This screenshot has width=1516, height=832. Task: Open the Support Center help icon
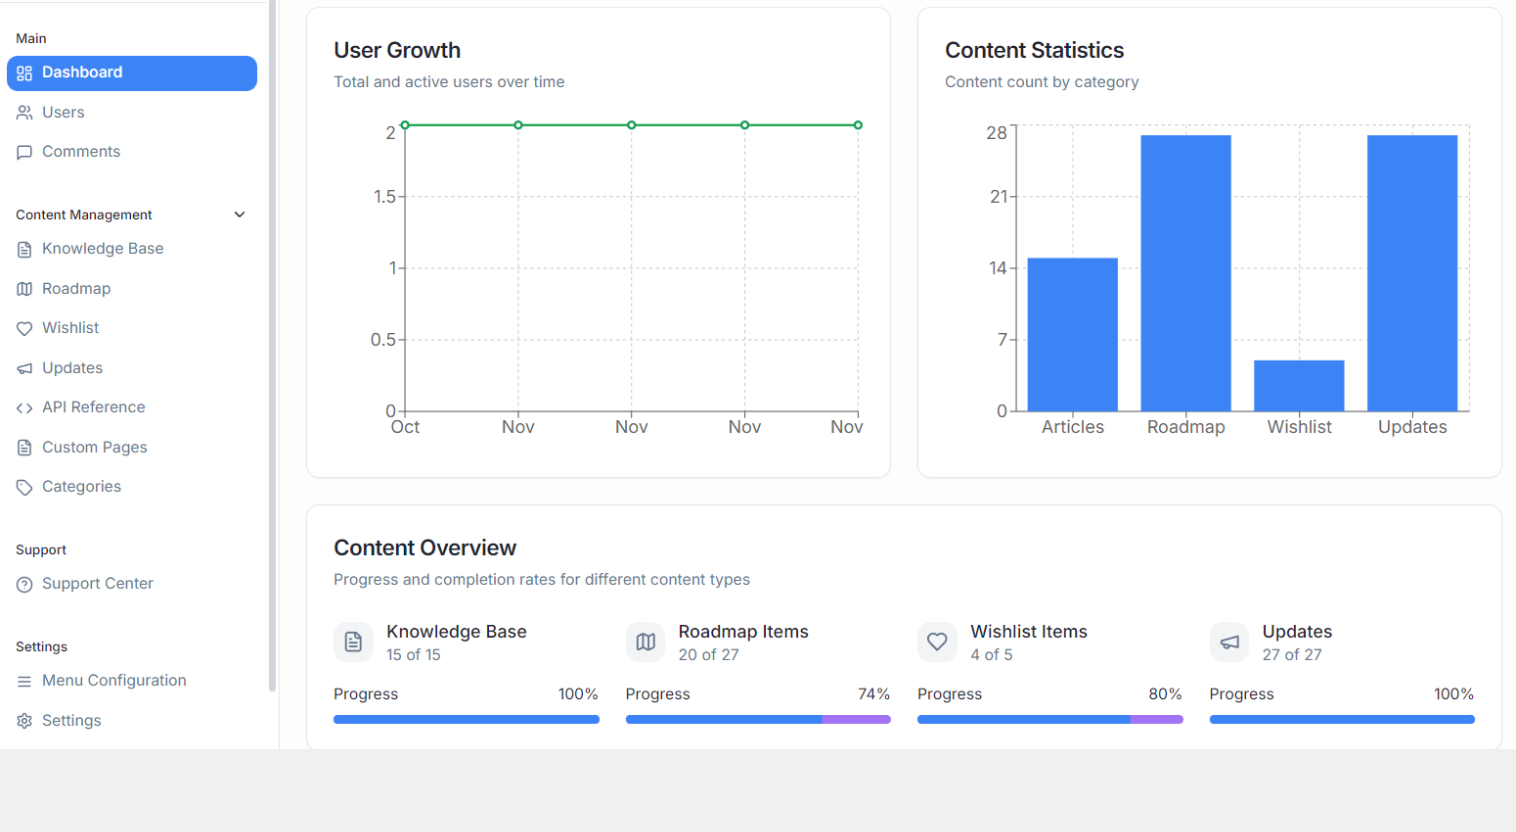(x=23, y=583)
